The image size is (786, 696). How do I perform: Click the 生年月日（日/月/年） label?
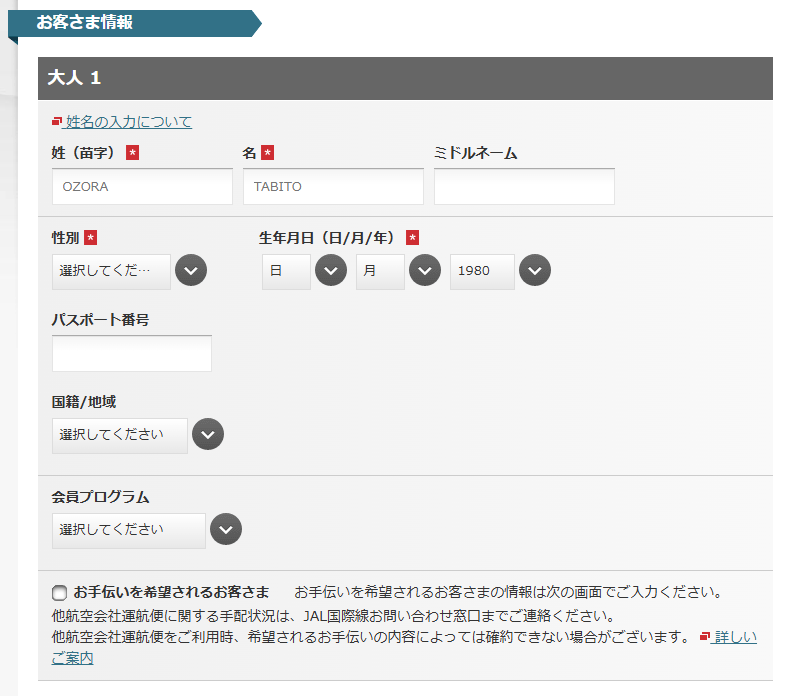[327, 238]
